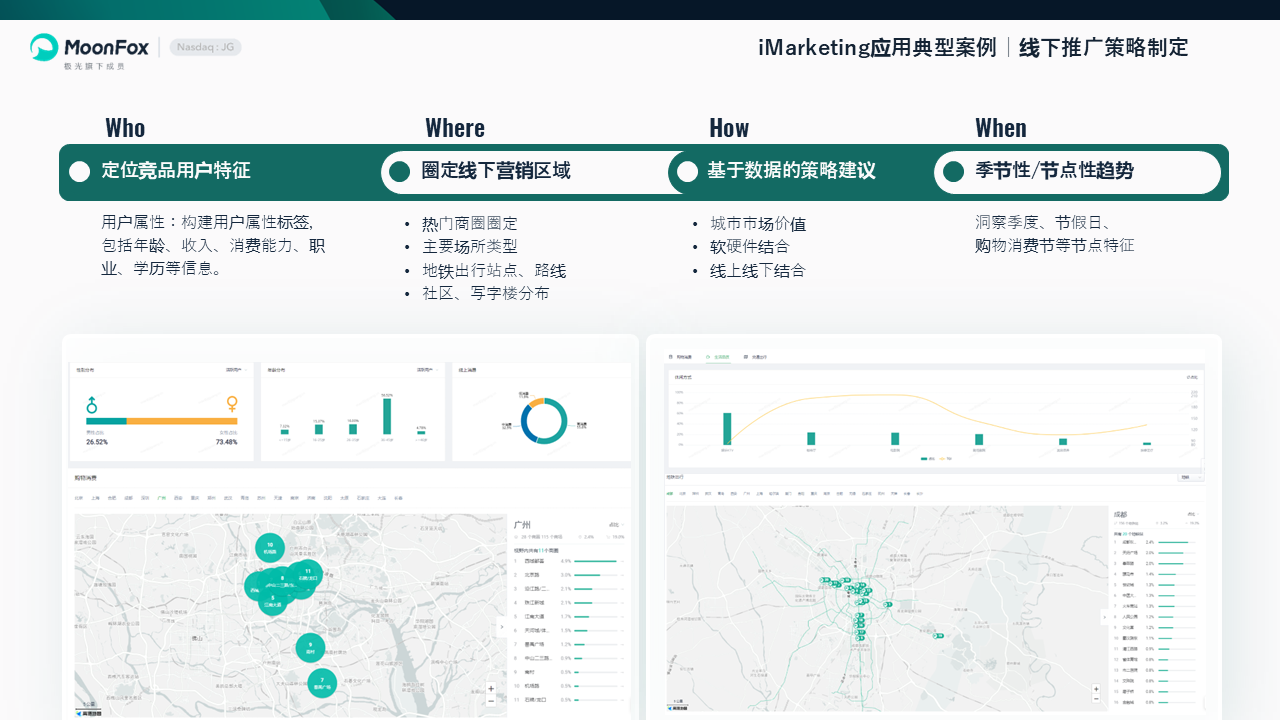Click map cluster bubble numbered 10
The width and height of the screenshot is (1280, 720).
click(x=269, y=548)
